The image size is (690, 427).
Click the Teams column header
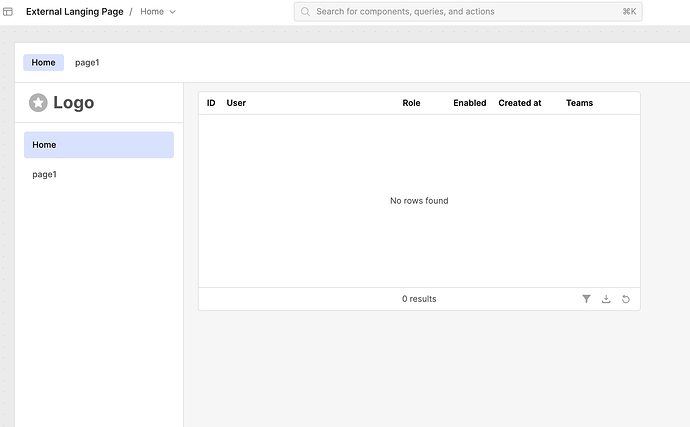pyautogui.click(x=579, y=103)
